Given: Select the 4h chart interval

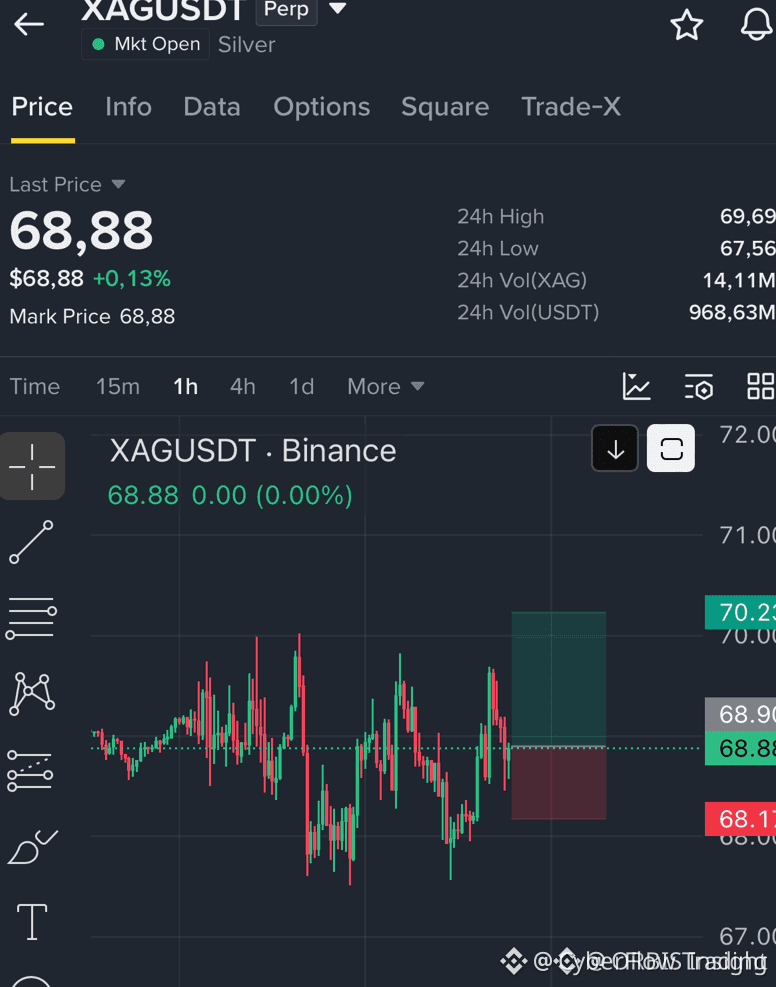Looking at the screenshot, I should click(242, 386).
